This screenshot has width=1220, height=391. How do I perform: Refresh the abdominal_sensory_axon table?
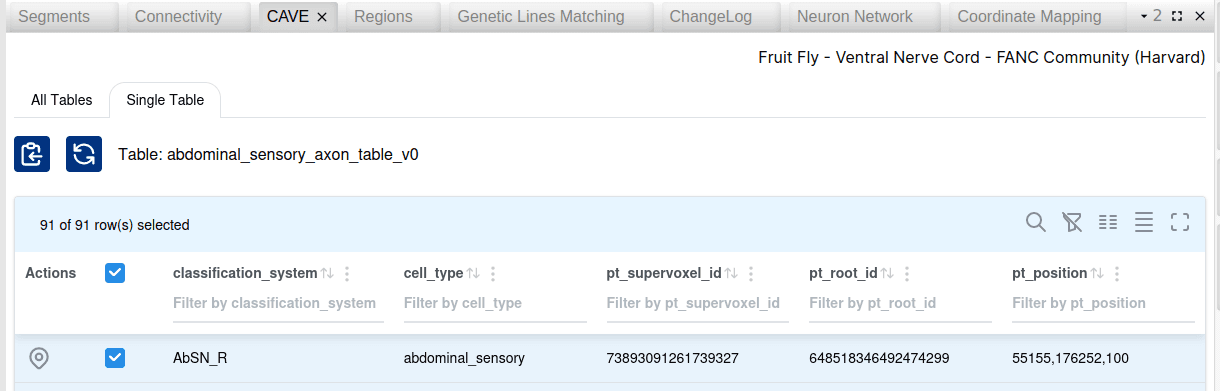[x=84, y=154]
